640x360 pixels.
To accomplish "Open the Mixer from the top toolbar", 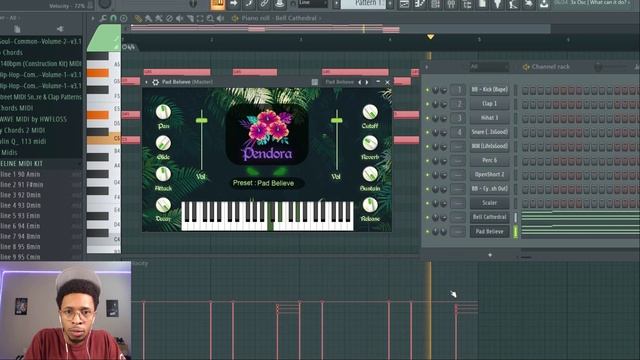I will [451, 4].
